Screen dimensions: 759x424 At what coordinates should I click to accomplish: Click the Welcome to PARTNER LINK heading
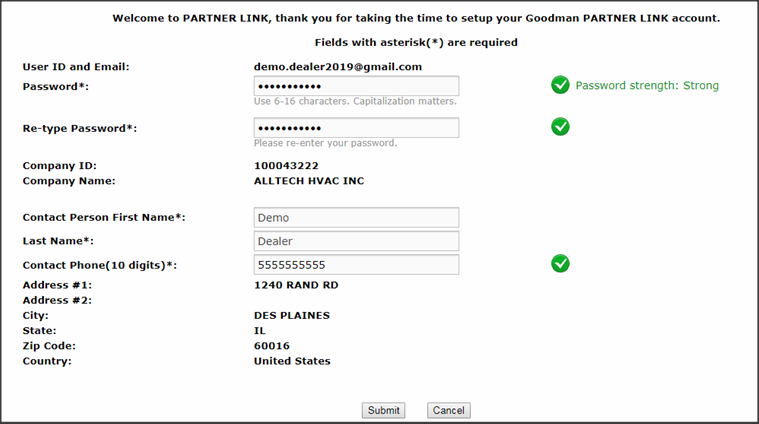[416, 19]
